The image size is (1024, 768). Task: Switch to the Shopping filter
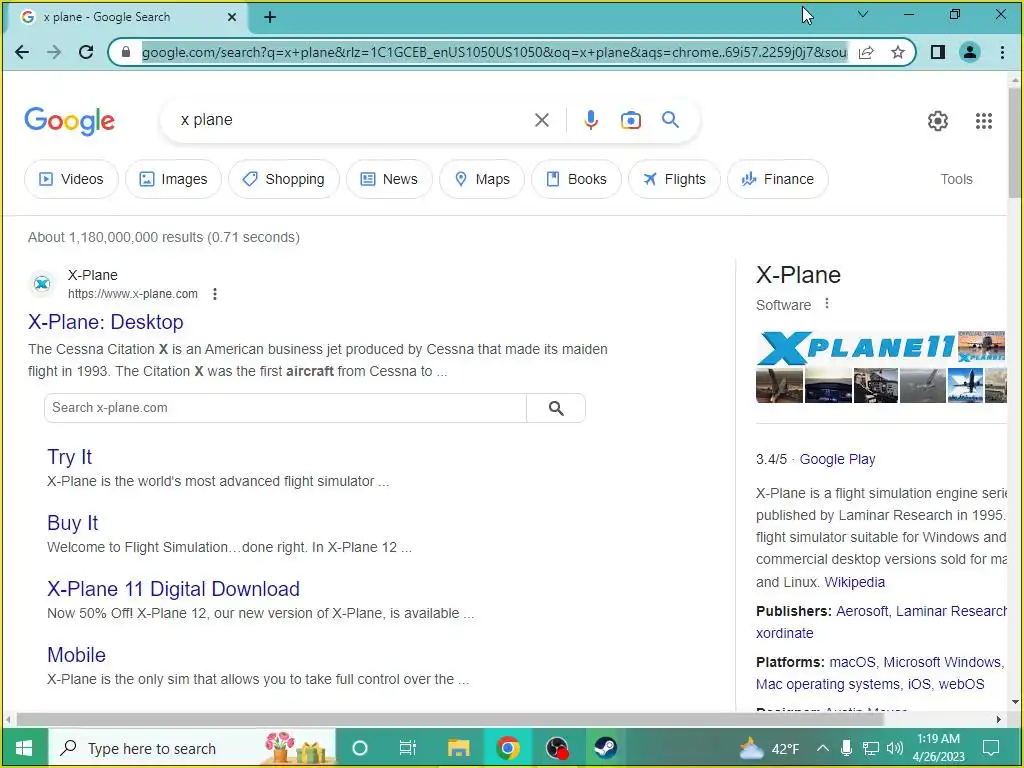click(x=283, y=179)
